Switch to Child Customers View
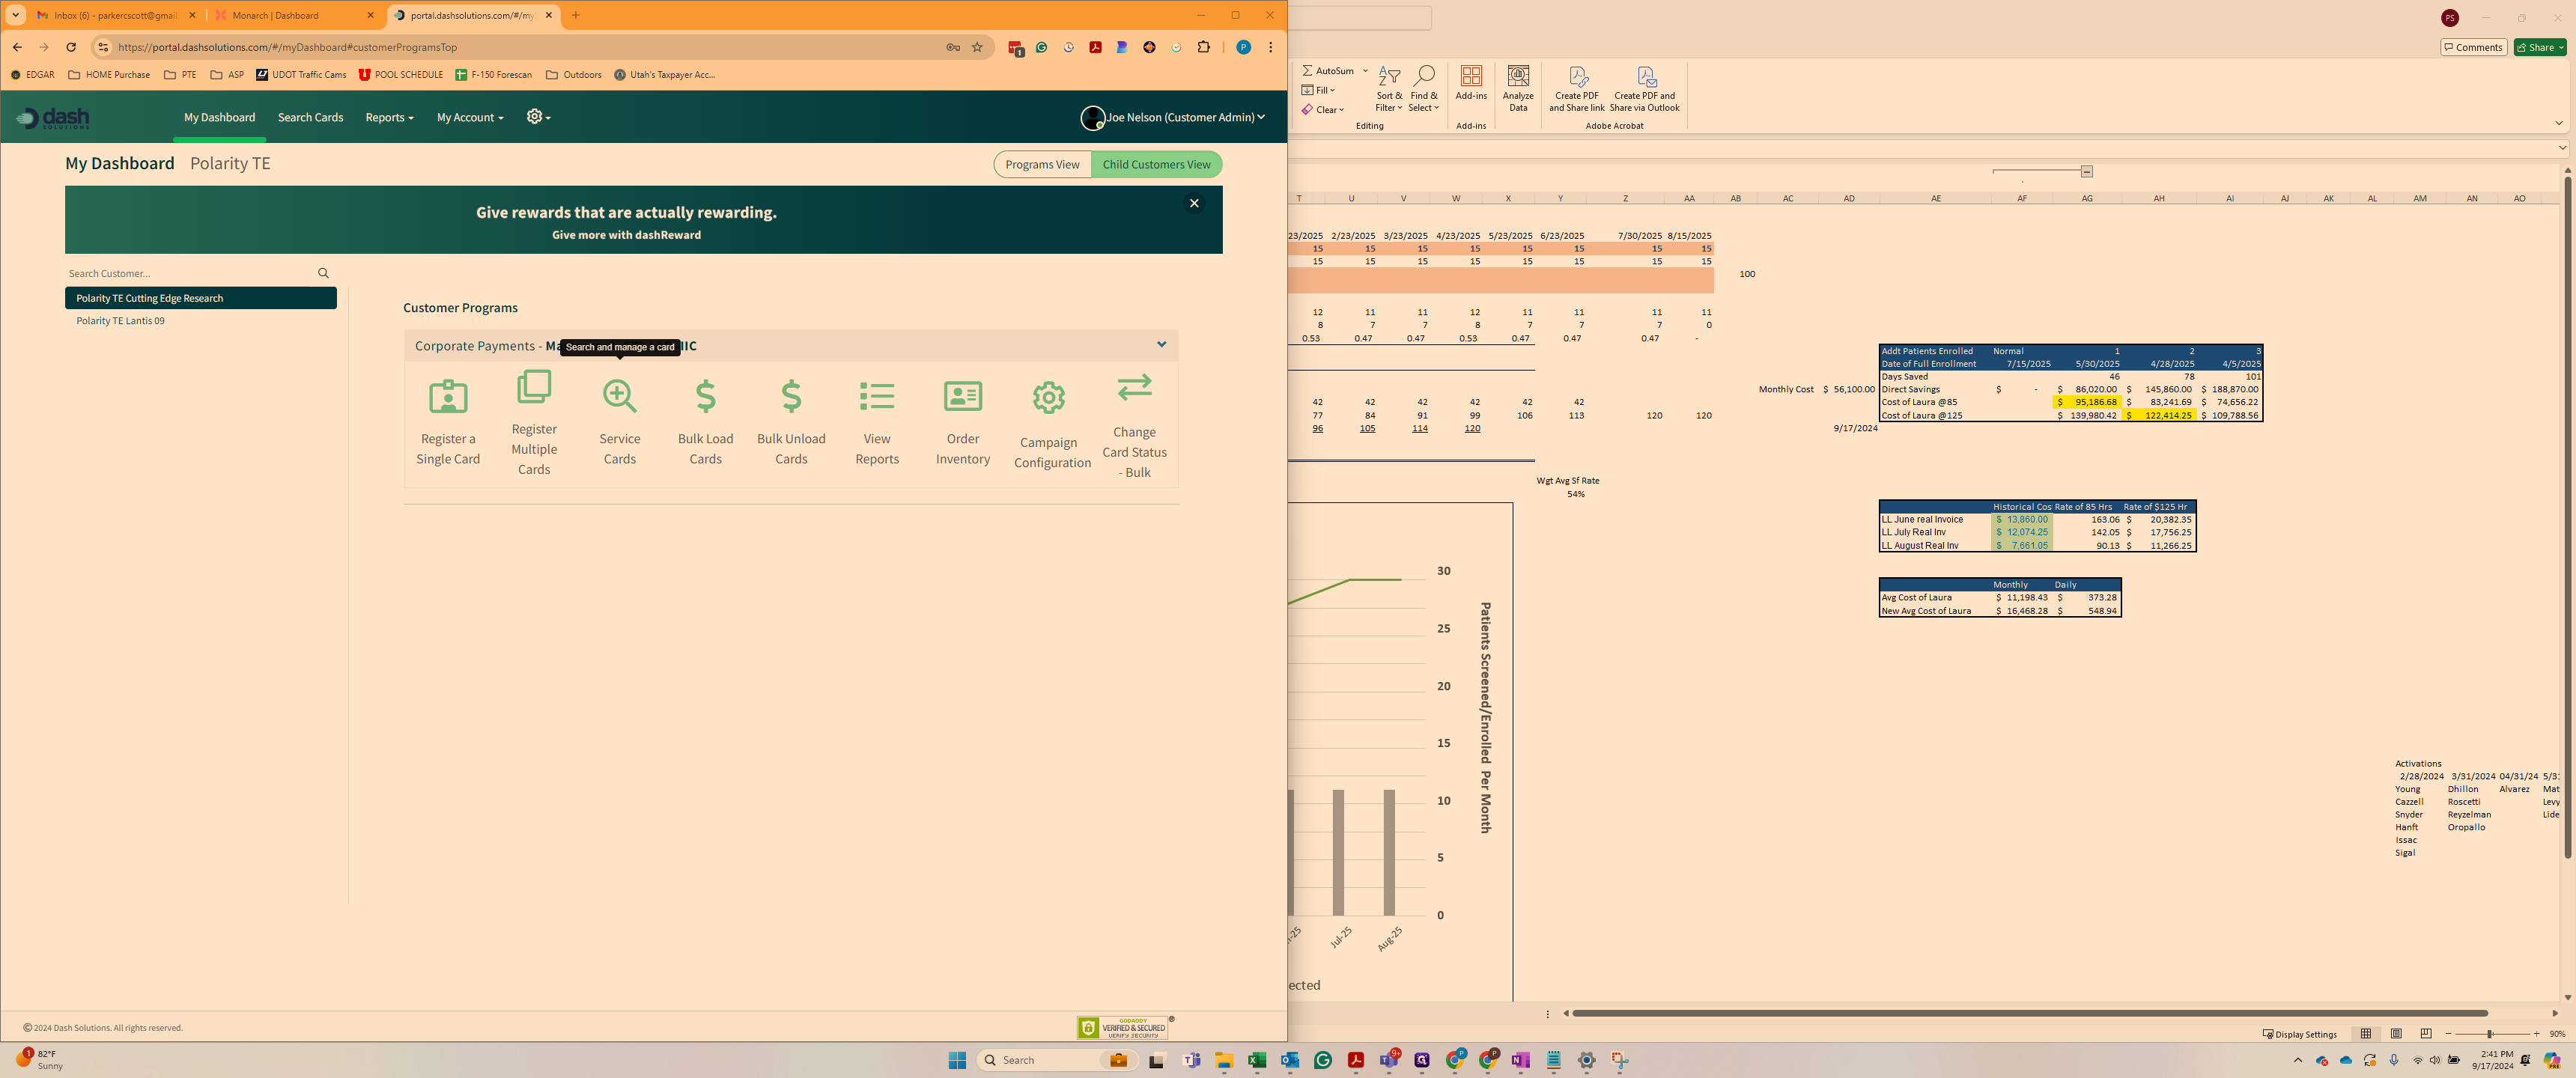Screen dimensions: 2576x1078 [1156, 164]
